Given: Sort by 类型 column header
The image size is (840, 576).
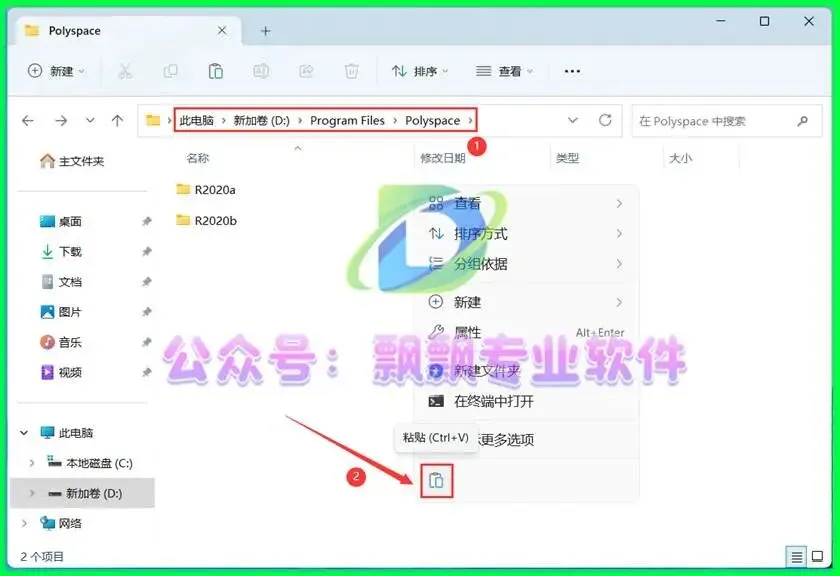Looking at the screenshot, I should click(x=567, y=158).
